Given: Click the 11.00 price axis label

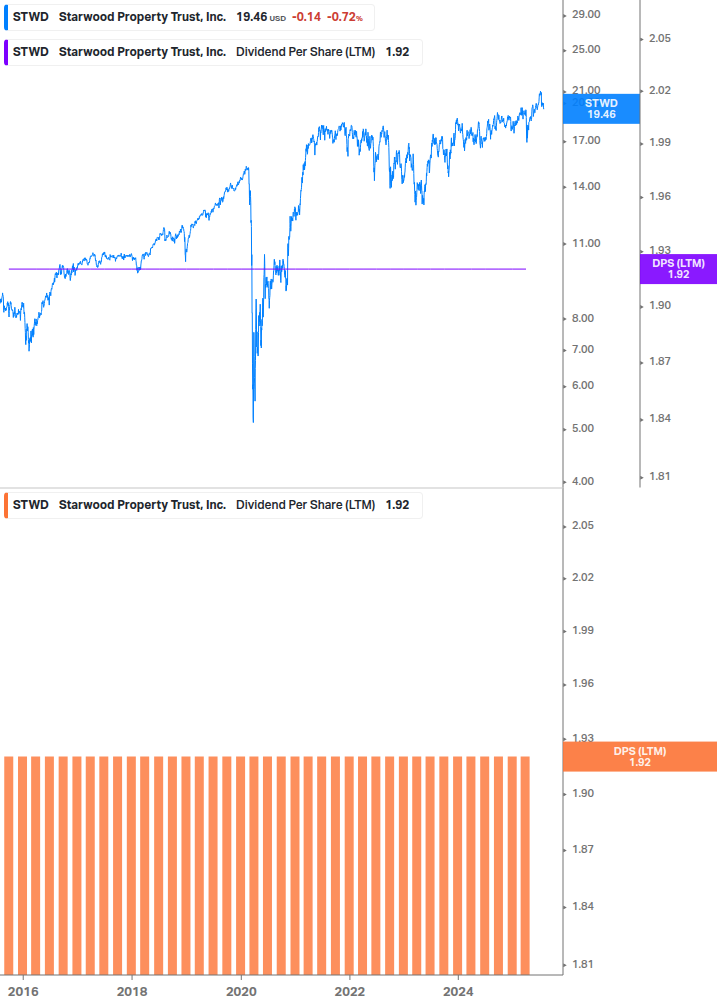Looking at the screenshot, I should pyautogui.click(x=586, y=244).
